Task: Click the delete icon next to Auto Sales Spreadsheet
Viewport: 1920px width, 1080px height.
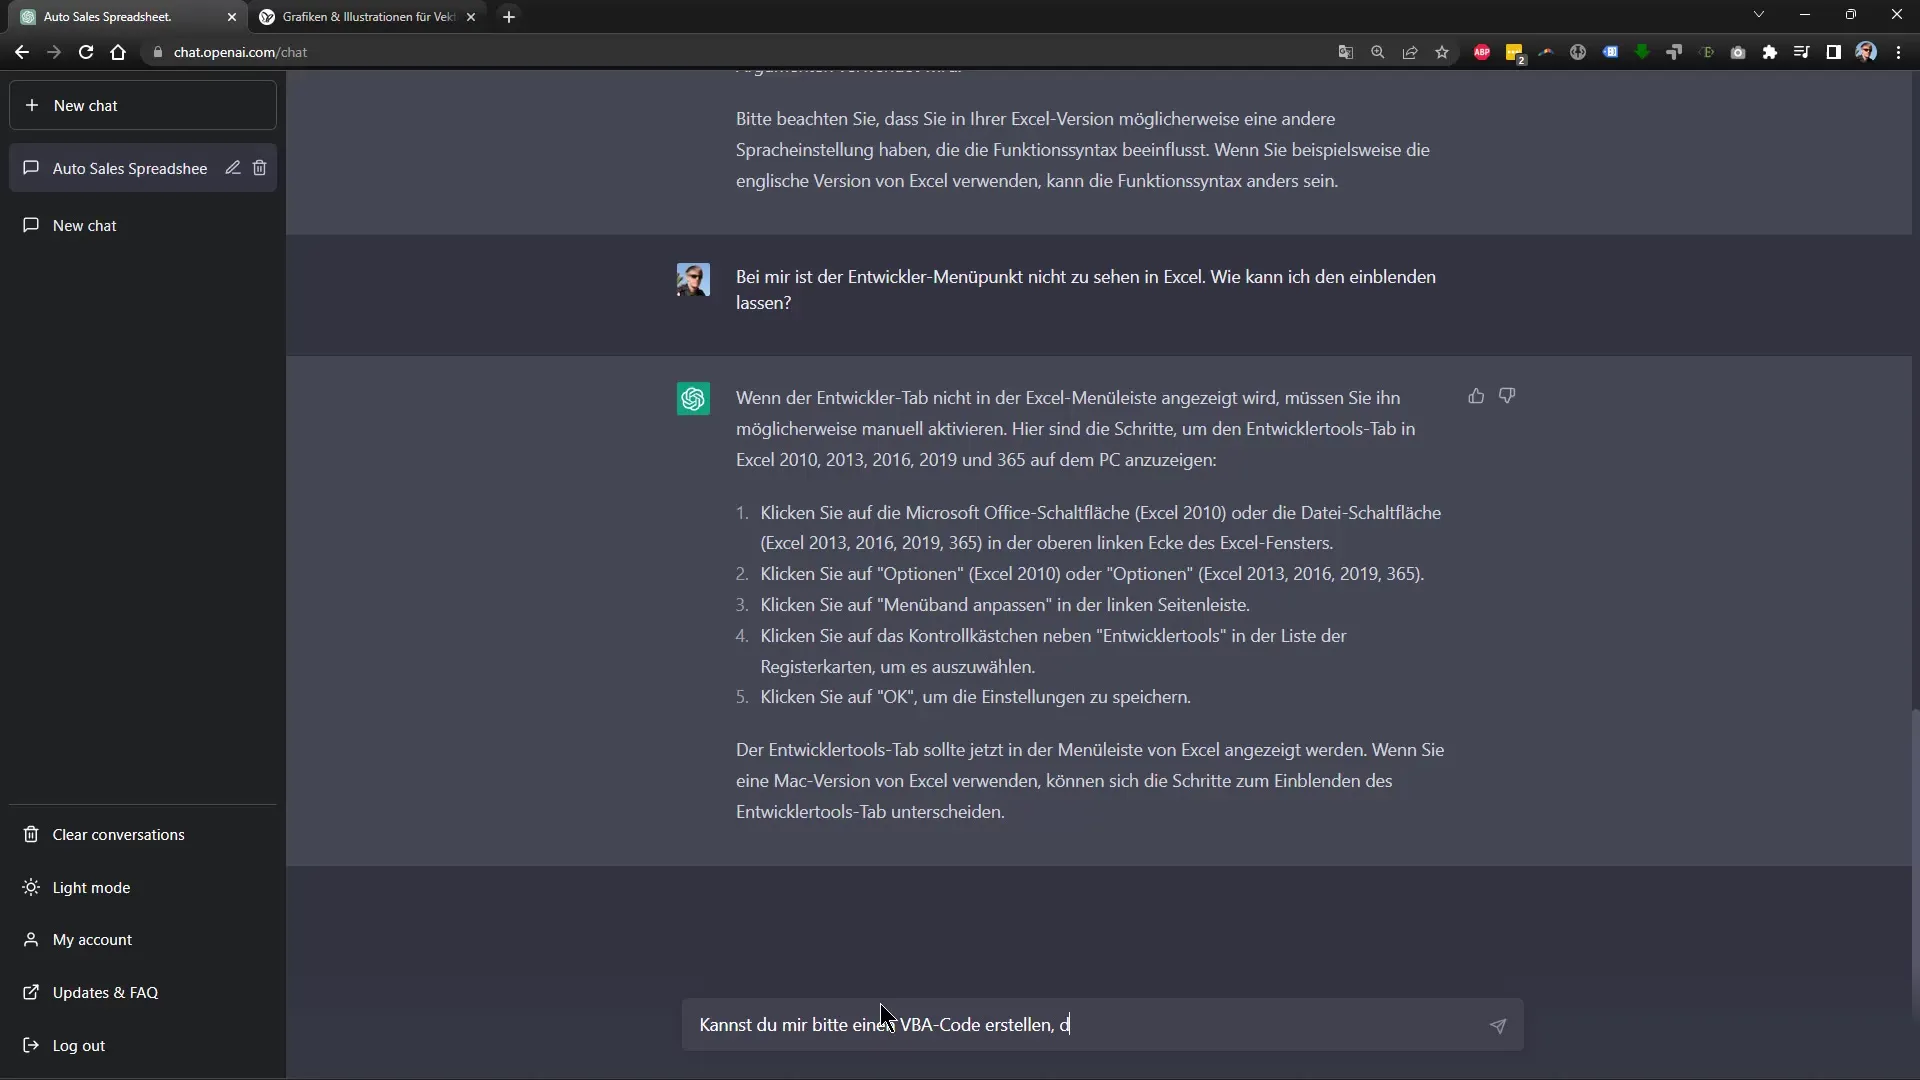Action: click(260, 167)
